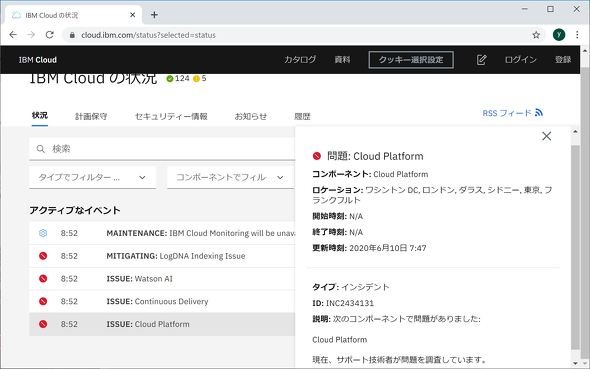Reload the page with the refresh icon
Screen dimensions: 590x369
pos(49,35)
